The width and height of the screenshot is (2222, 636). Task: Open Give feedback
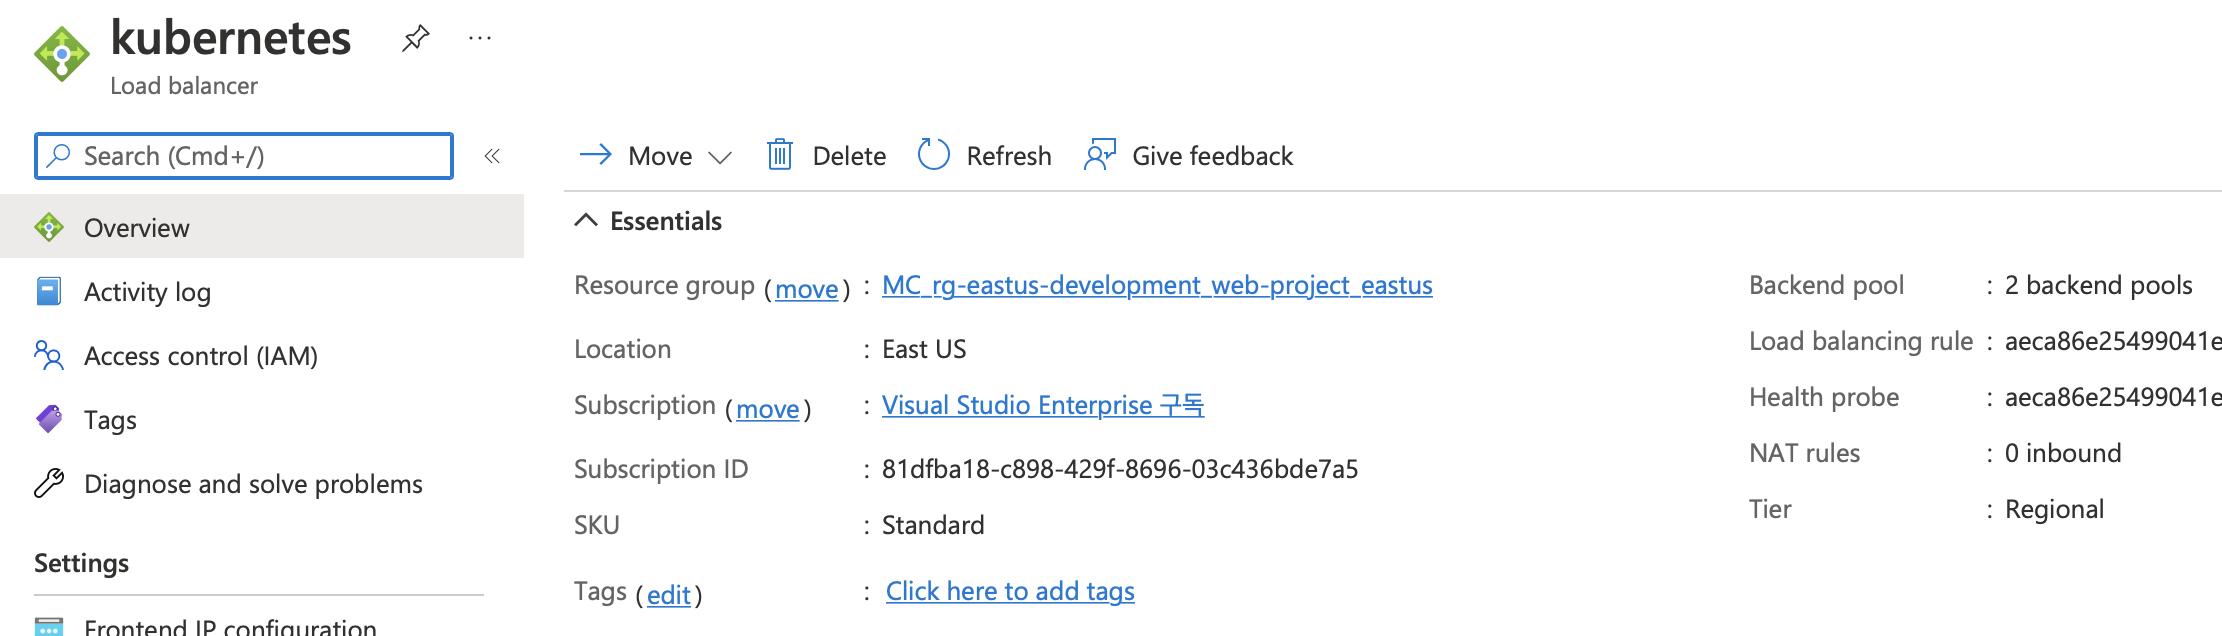pyautogui.click(x=1189, y=156)
